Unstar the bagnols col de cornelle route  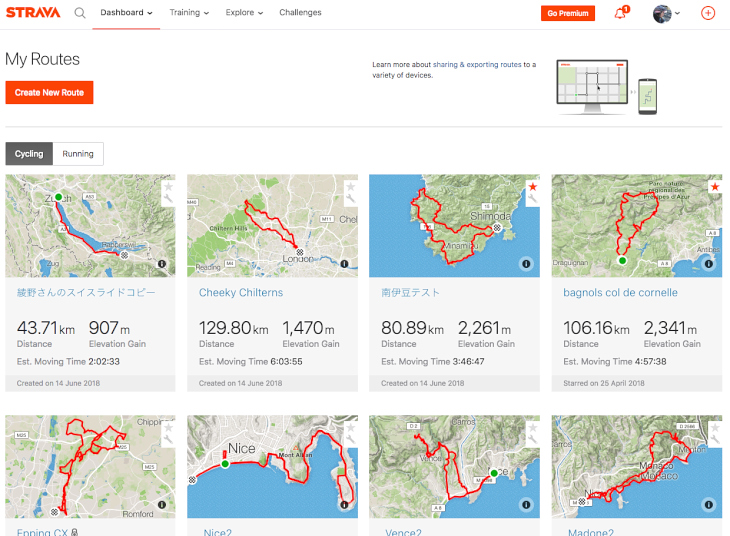tap(715, 187)
